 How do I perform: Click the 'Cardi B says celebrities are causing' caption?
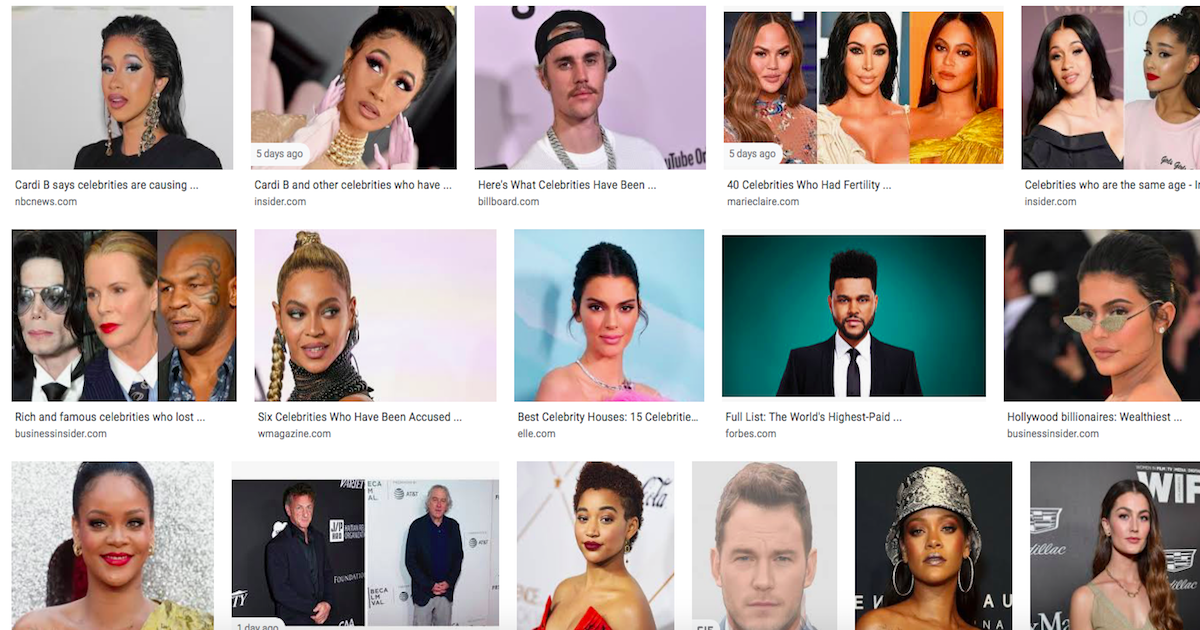point(107,185)
